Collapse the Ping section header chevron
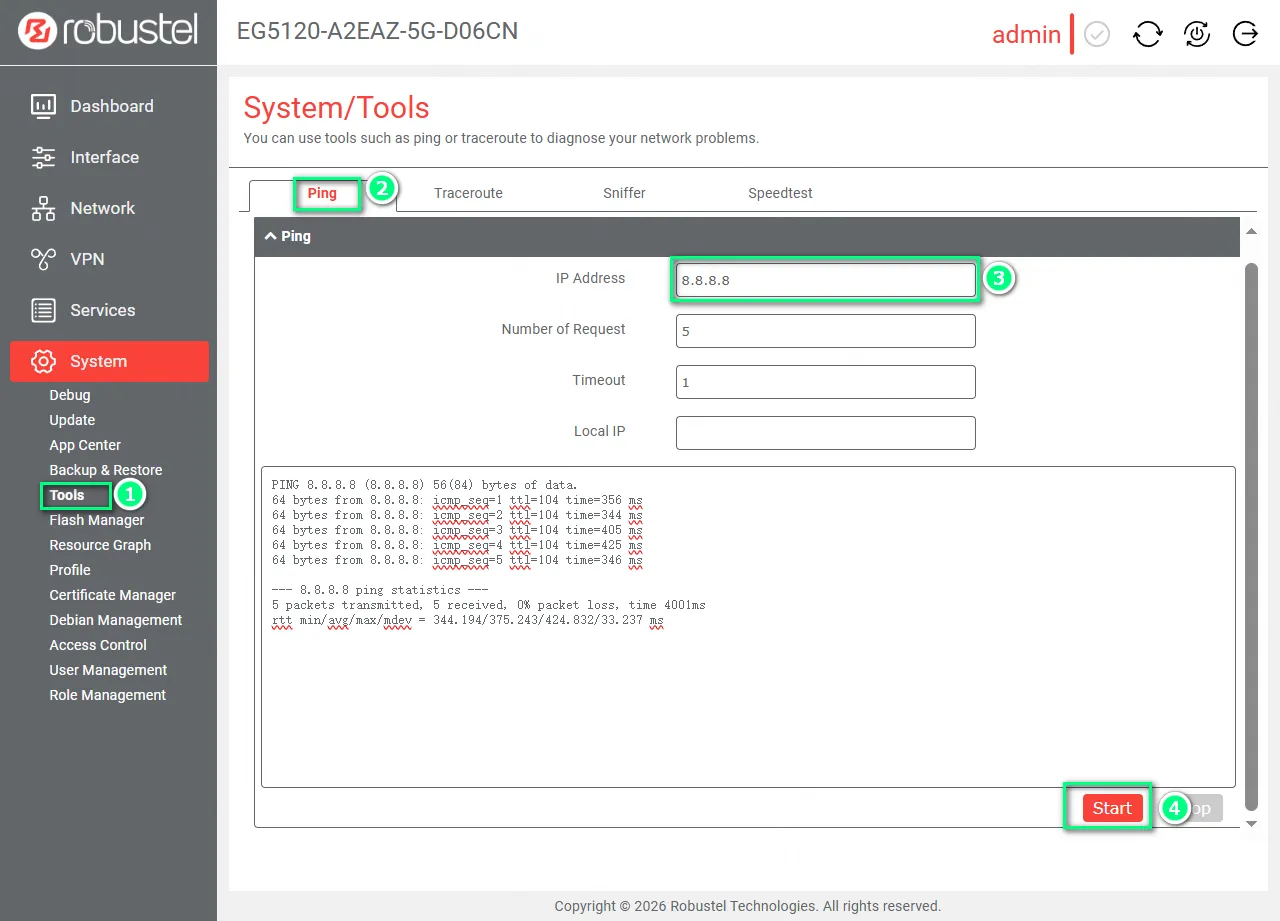Image resolution: width=1280 pixels, height=921 pixels. [270, 236]
